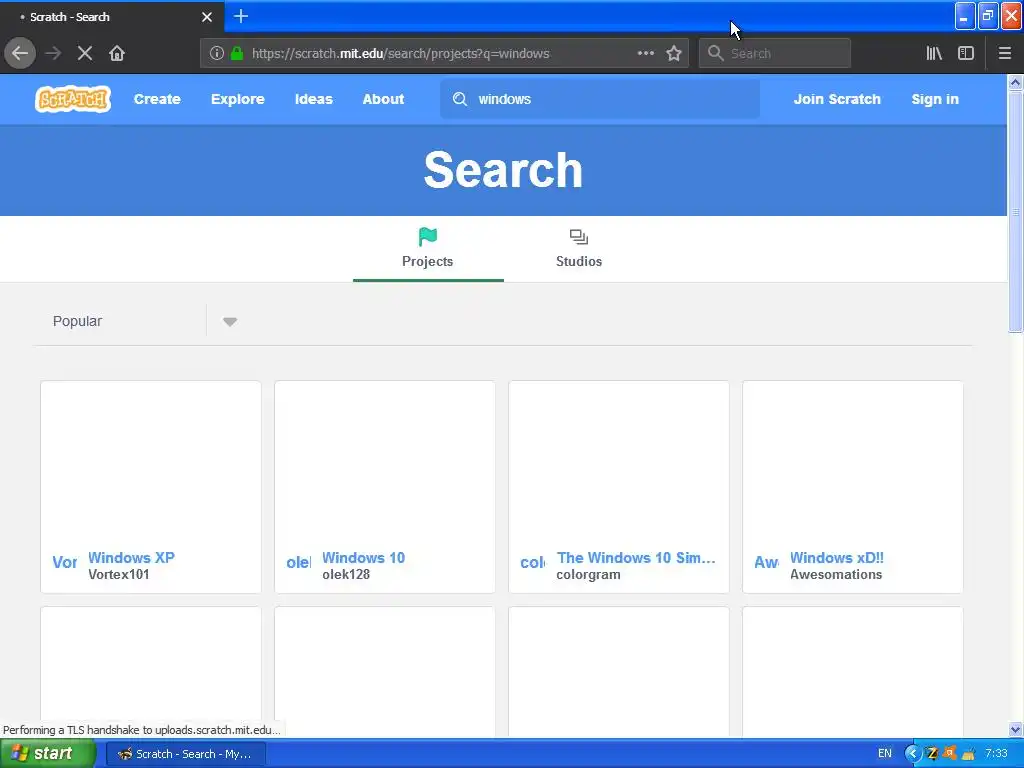This screenshot has height=768, width=1024.
Task: Stop loading the page
Action: point(85,53)
